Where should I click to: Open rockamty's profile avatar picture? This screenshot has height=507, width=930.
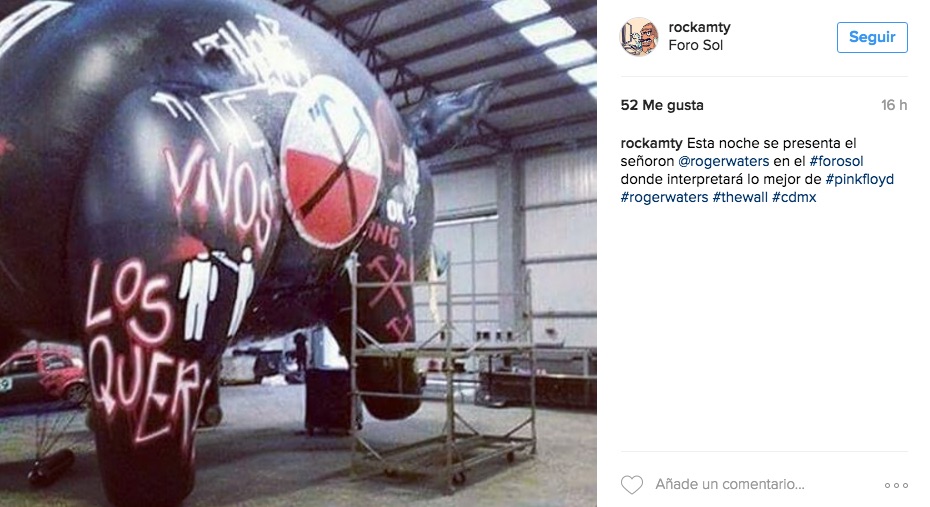(639, 36)
